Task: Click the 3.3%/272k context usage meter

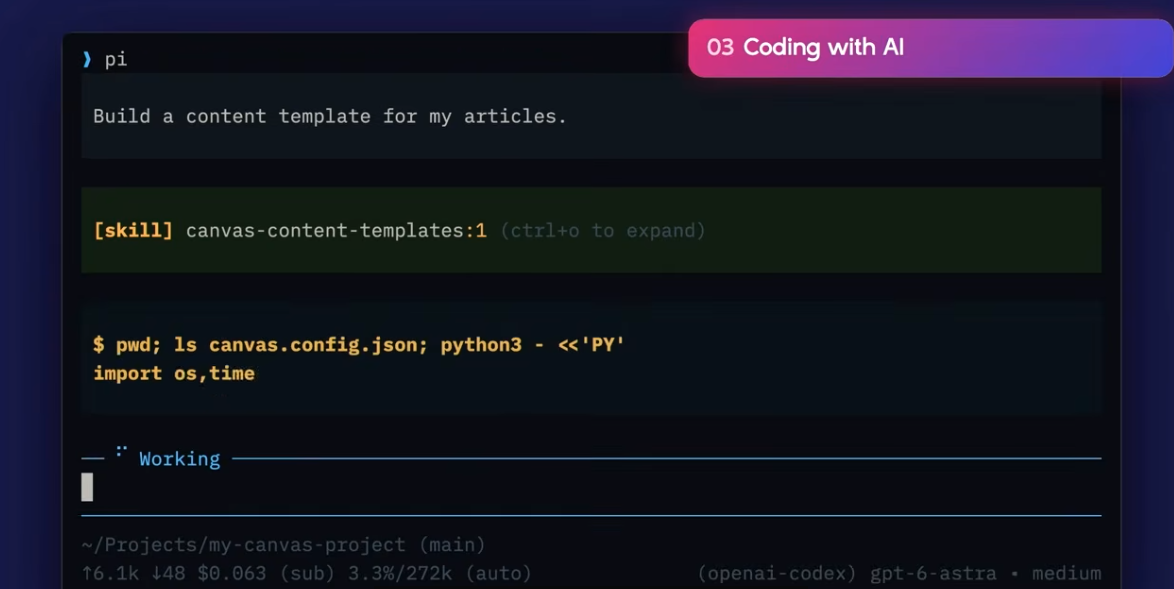Action: pyautogui.click(x=400, y=574)
